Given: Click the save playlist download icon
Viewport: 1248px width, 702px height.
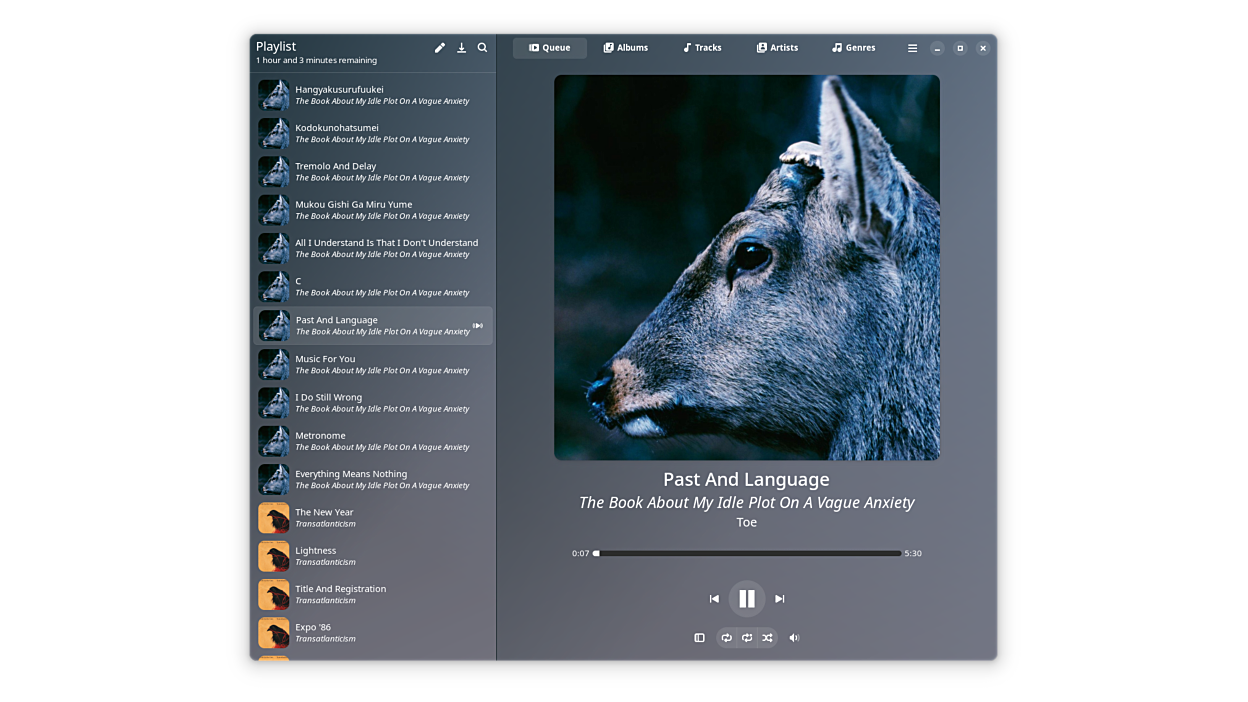Looking at the screenshot, I should pos(461,48).
